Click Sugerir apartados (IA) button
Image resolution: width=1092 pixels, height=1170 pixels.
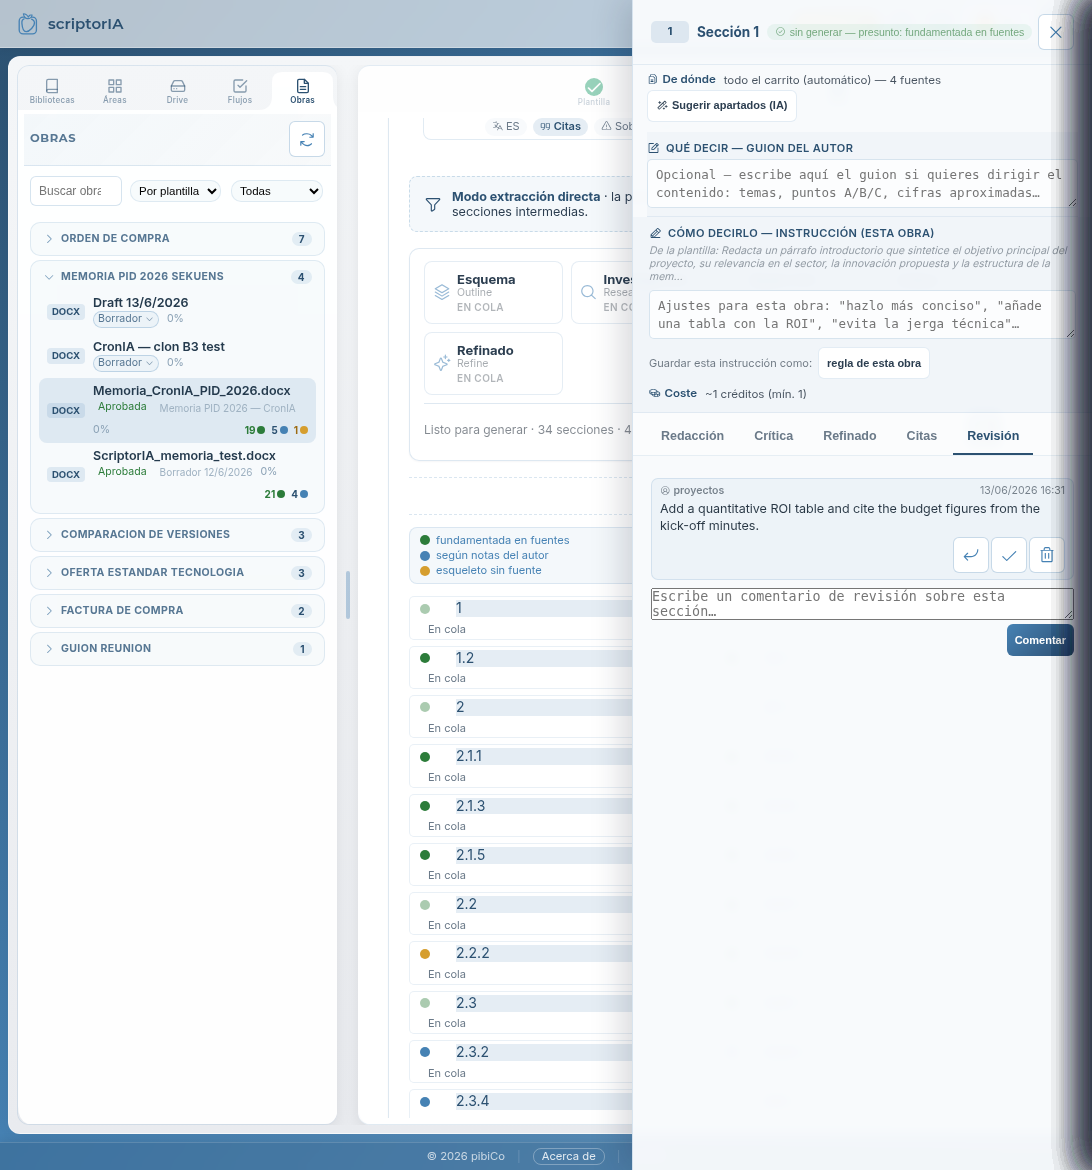click(722, 105)
